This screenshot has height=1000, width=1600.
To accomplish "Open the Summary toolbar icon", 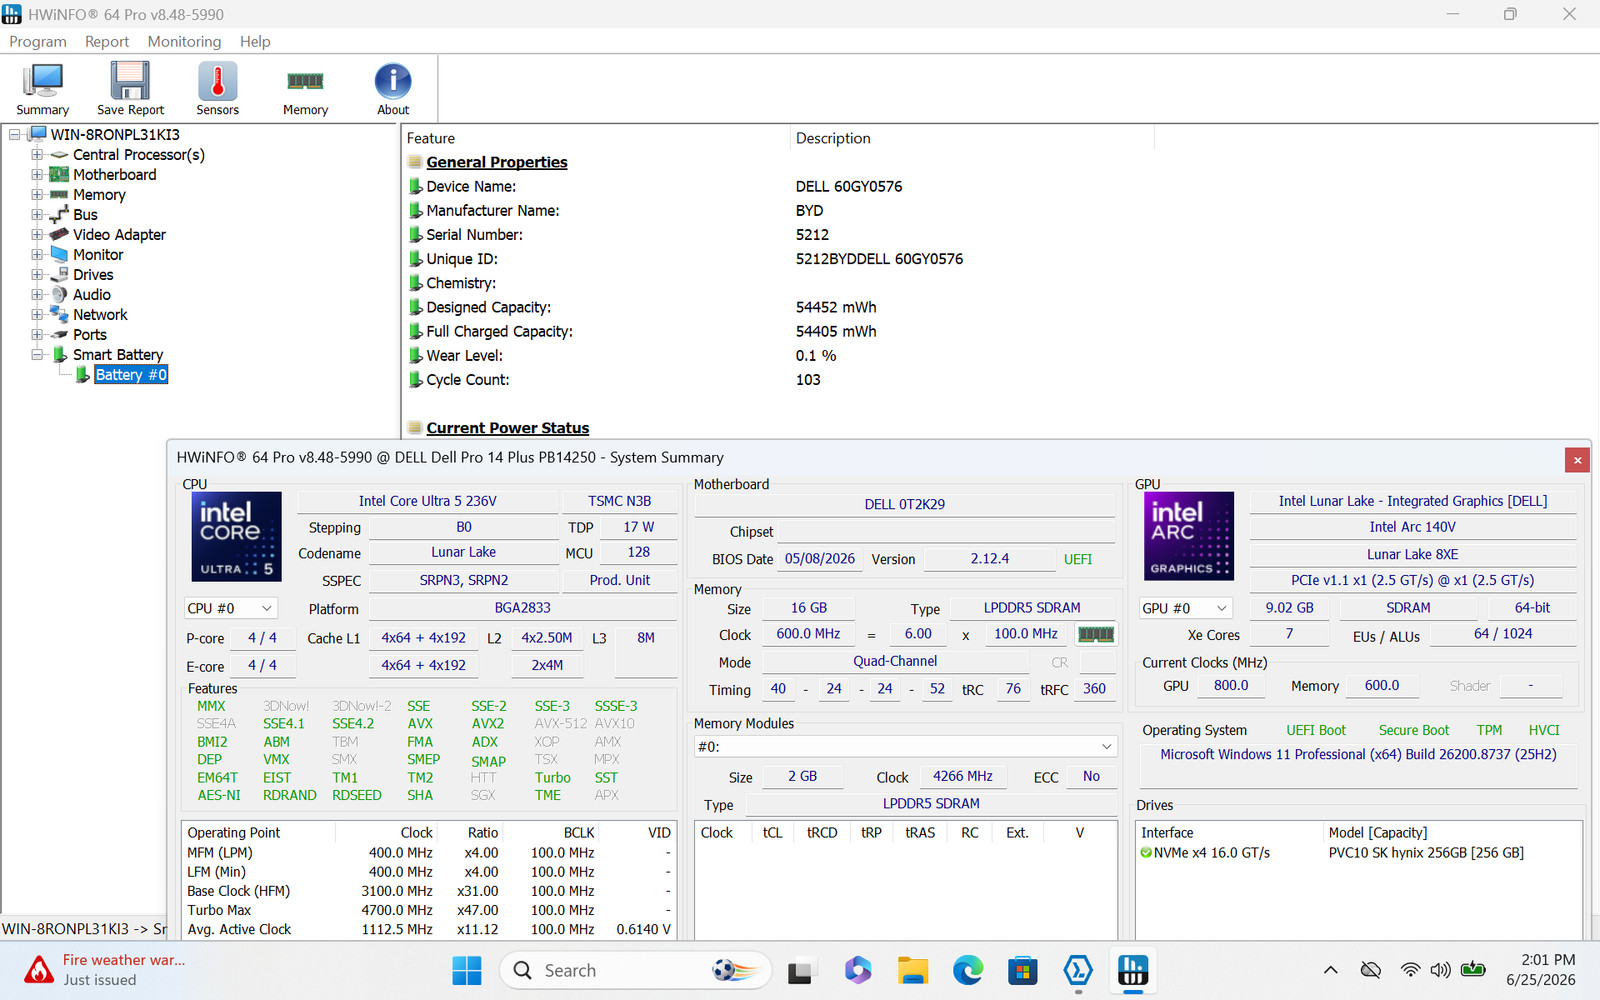I will pyautogui.click(x=43, y=88).
